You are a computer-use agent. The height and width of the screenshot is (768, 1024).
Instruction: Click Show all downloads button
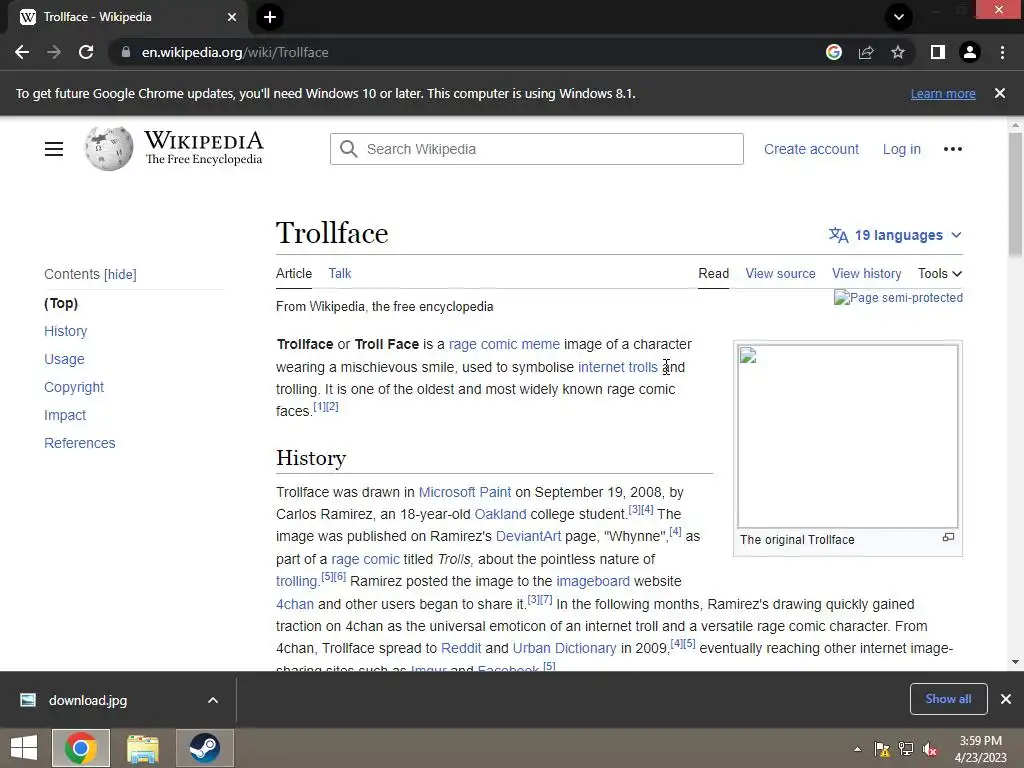948,699
